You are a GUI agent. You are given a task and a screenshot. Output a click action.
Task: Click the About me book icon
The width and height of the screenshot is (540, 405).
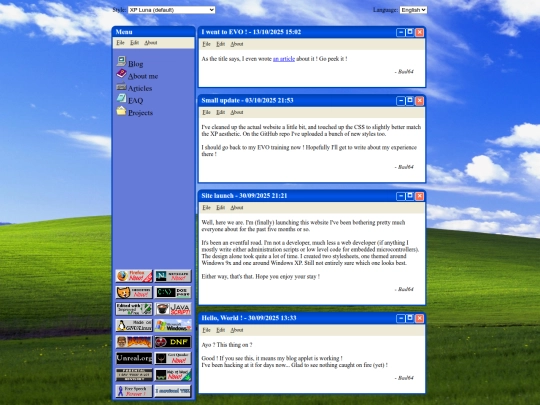(121, 73)
